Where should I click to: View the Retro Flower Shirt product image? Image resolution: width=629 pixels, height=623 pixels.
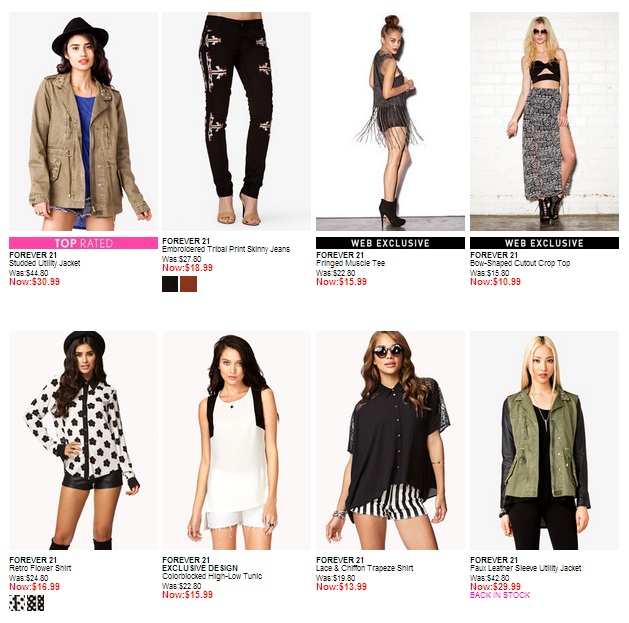83,440
